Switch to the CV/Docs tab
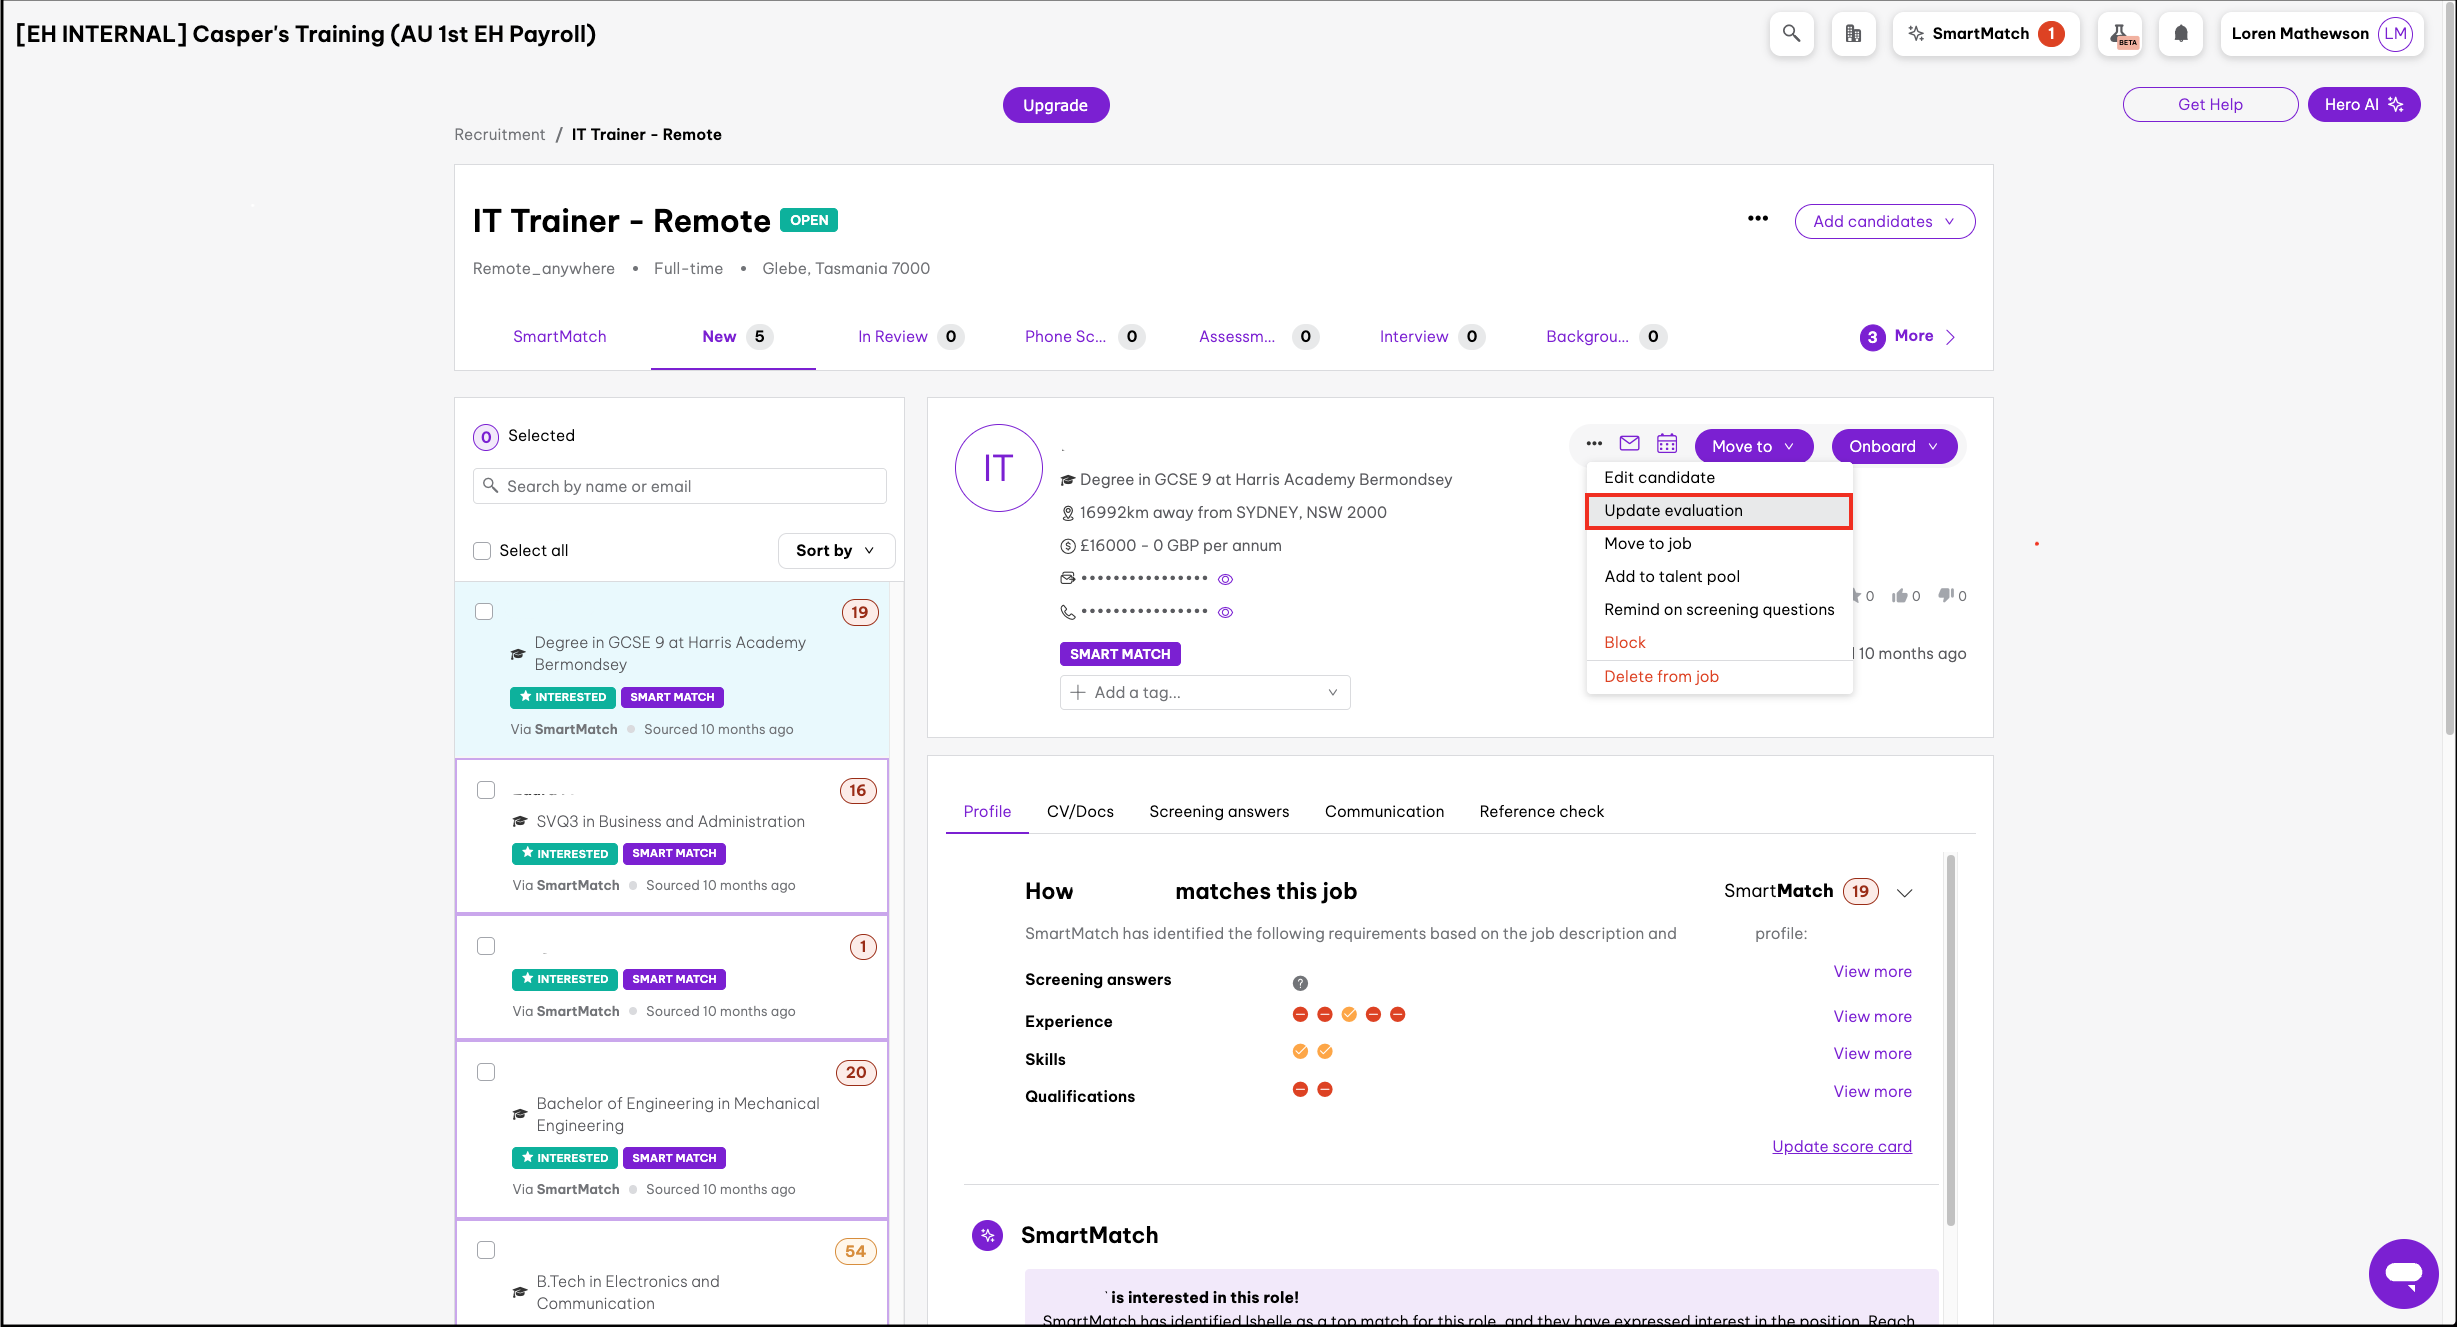Image resolution: width=2457 pixels, height=1327 pixels. tap(1079, 812)
